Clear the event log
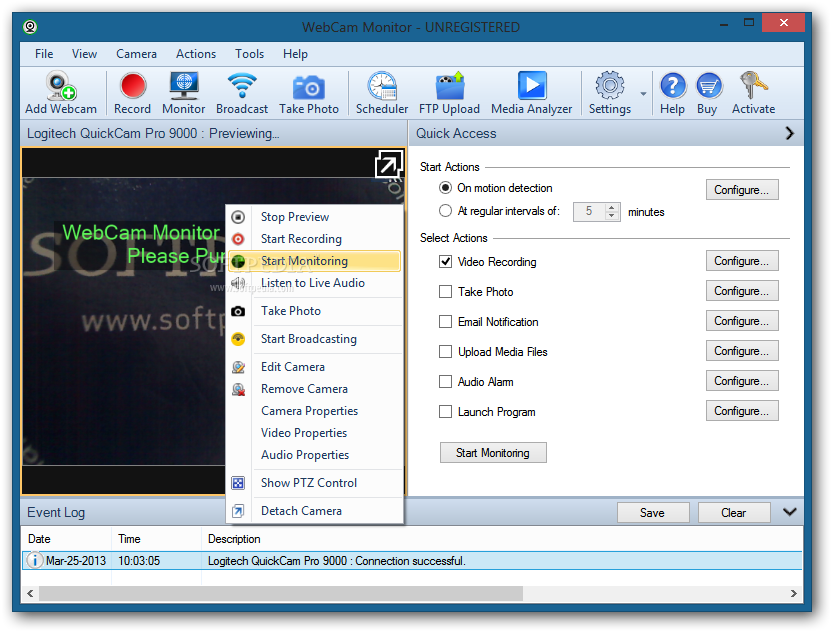 click(x=734, y=513)
